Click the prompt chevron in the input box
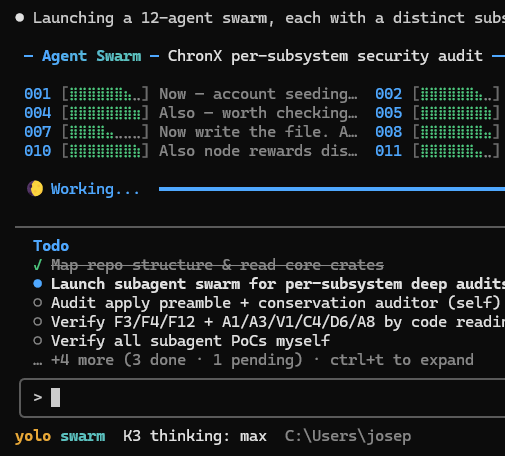The image size is (505, 456). coord(38,397)
